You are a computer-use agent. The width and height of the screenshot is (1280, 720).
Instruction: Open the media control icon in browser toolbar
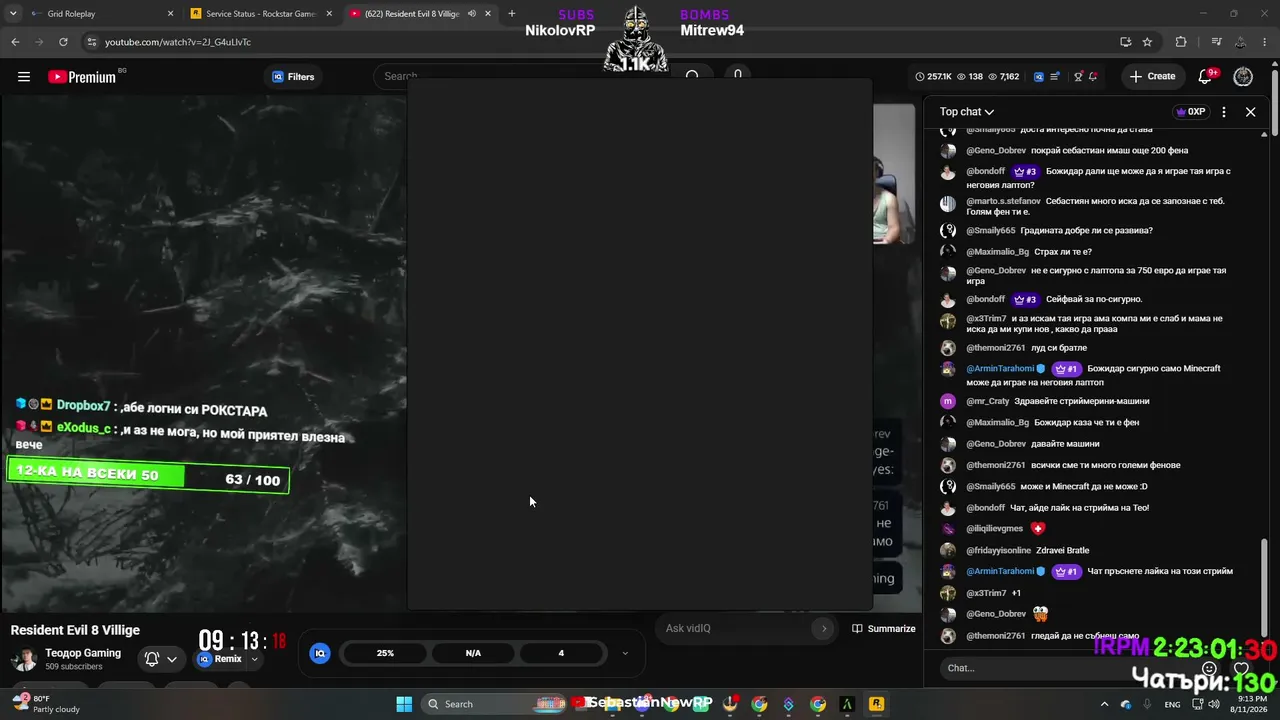click(x=1216, y=42)
